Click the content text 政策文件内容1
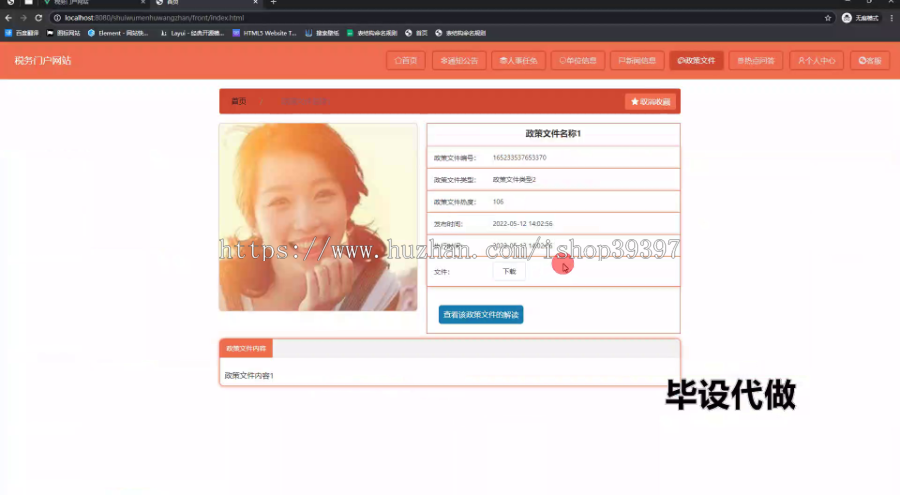Screen dimensions: 900x495 coord(249,376)
